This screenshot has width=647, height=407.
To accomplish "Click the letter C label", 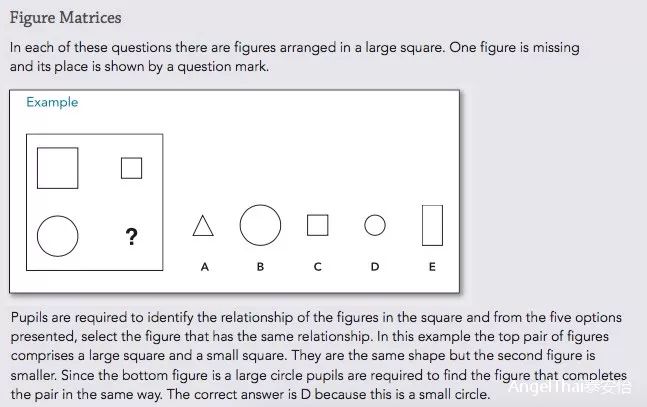I will [x=317, y=267].
